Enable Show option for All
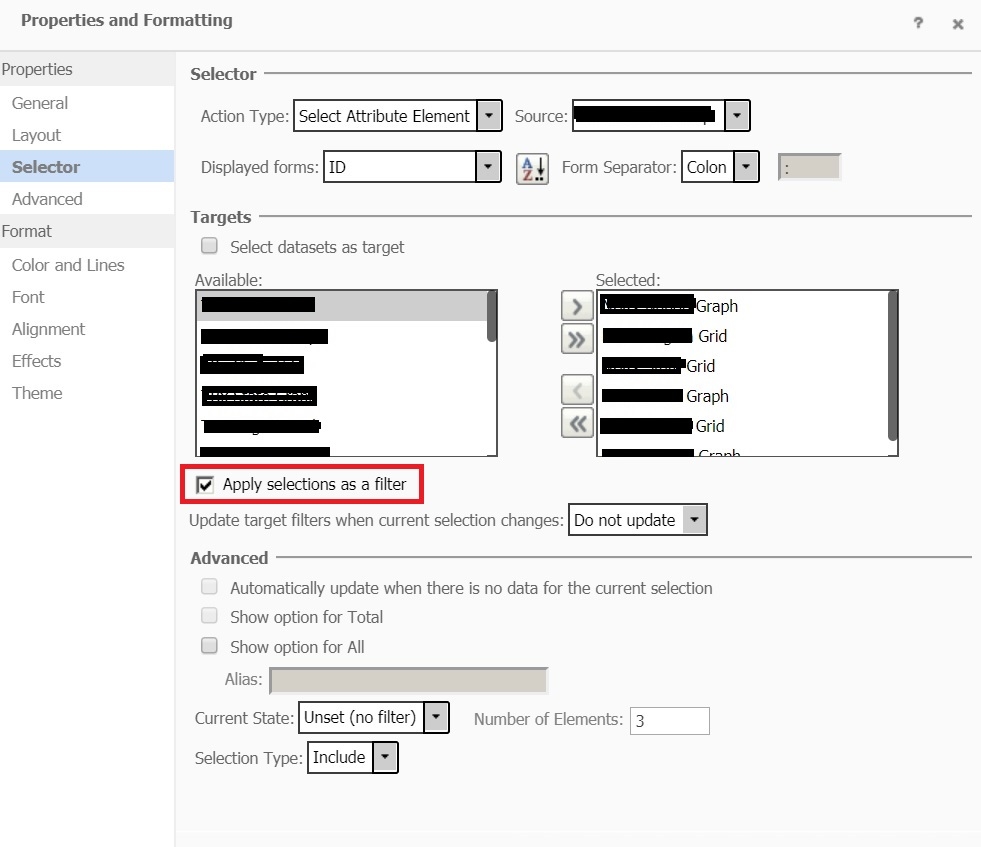981x847 pixels. (x=209, y=646)
